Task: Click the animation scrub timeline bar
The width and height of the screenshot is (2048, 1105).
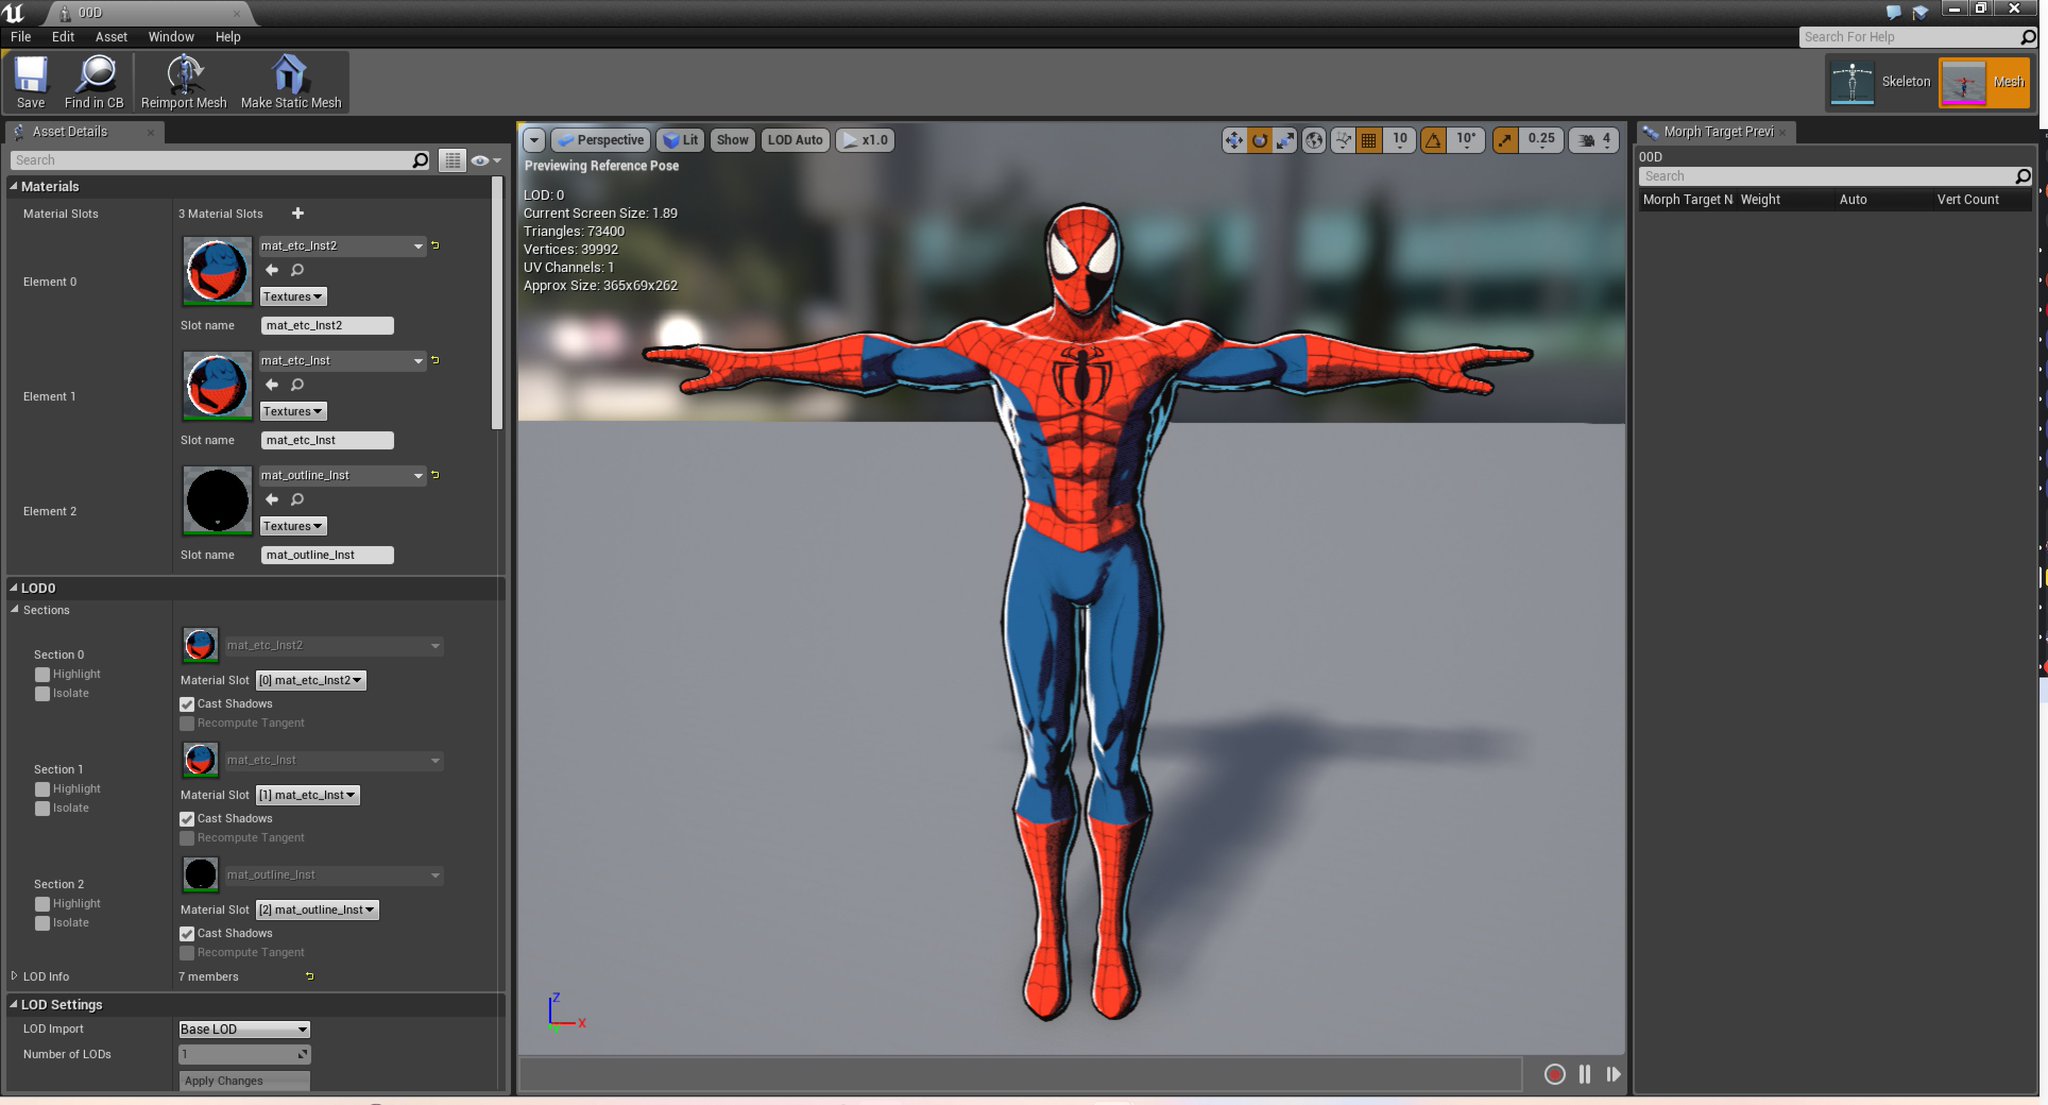Action: [x=1020, y=1074]
